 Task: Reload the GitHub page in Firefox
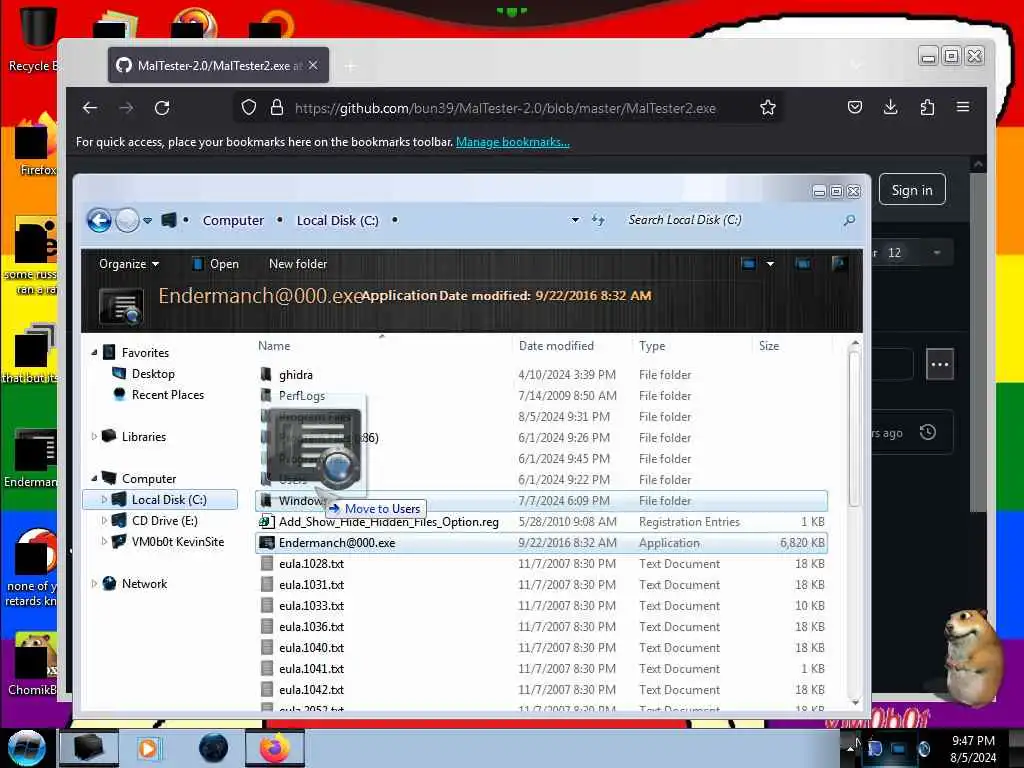click(x=162, y=108)
